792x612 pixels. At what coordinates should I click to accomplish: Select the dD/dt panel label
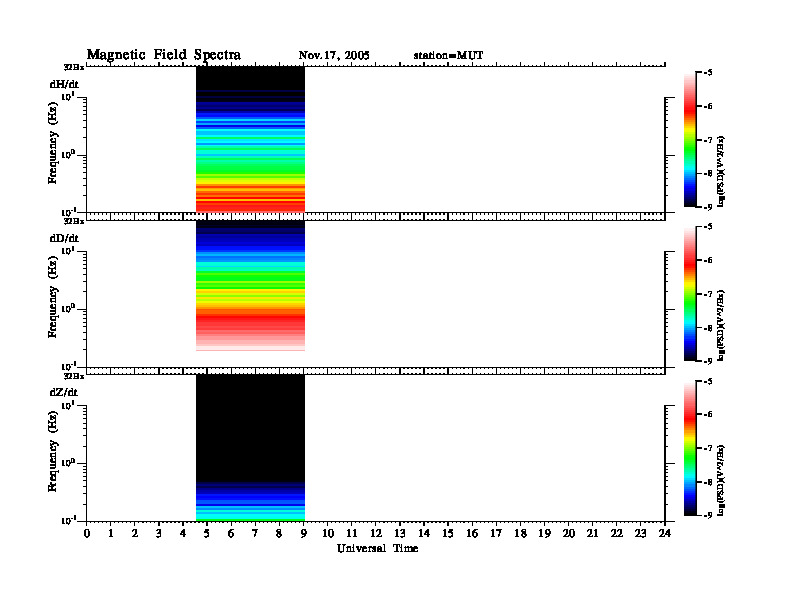(64, 238)
